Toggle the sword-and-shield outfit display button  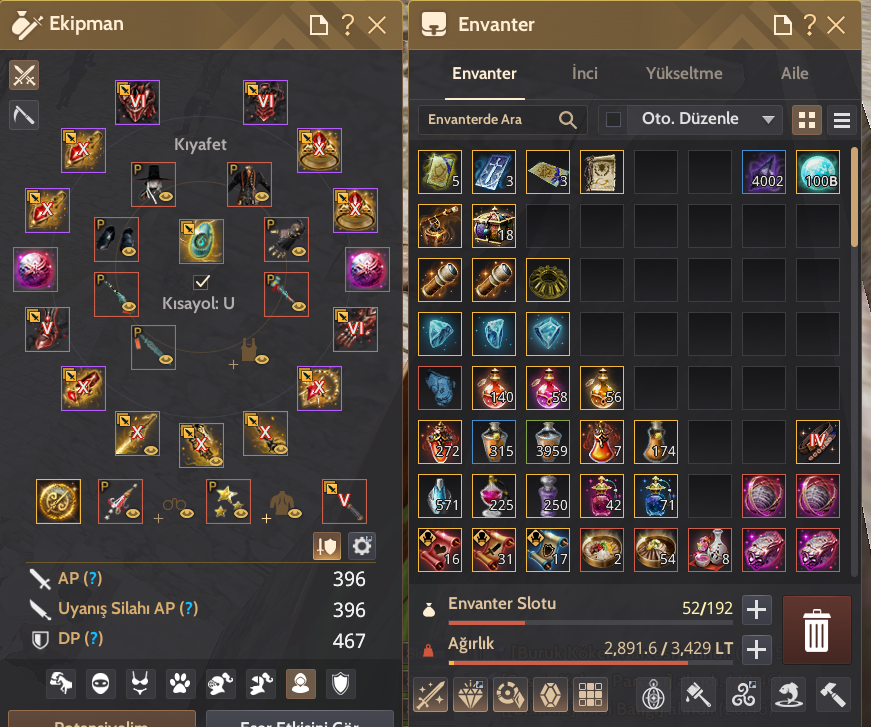(327, 546)
